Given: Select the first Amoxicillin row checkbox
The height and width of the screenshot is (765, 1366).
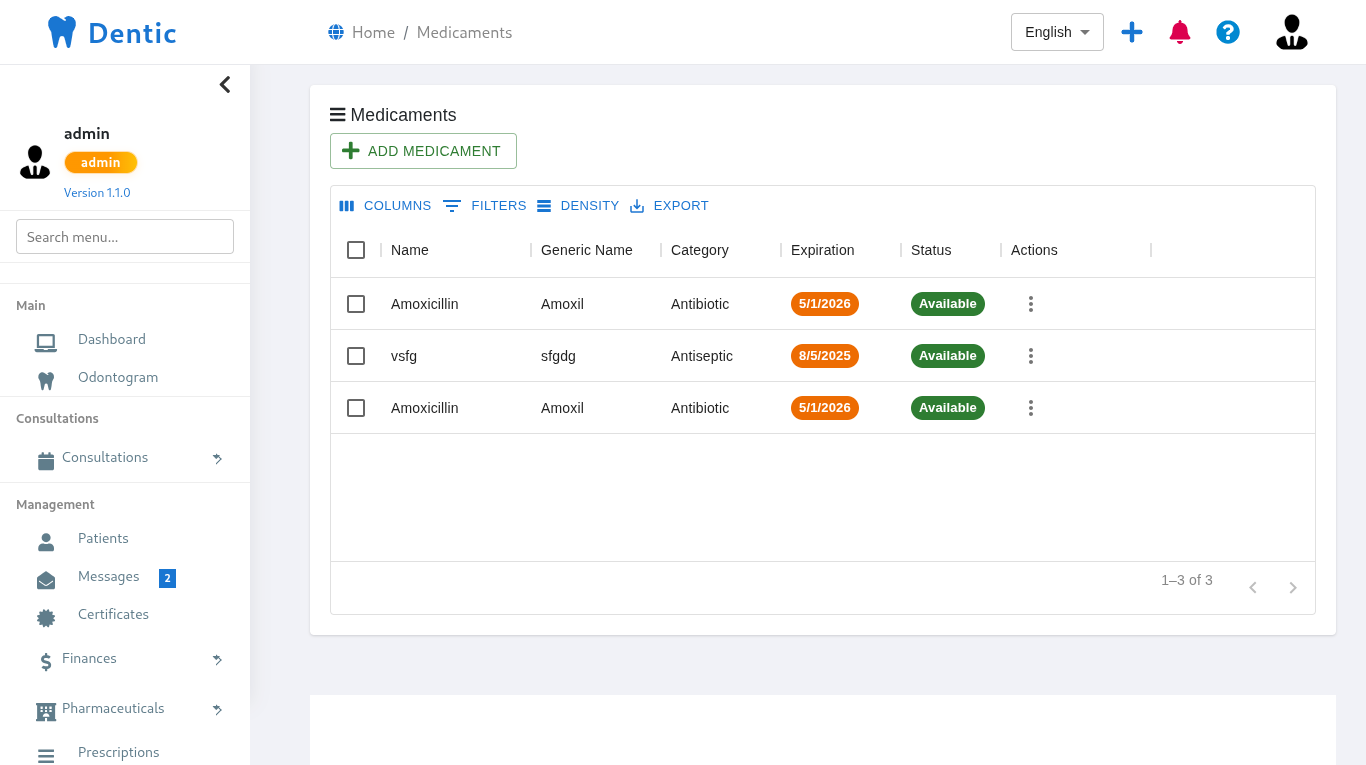Looking at the screenshot, I should pos(356,304).
